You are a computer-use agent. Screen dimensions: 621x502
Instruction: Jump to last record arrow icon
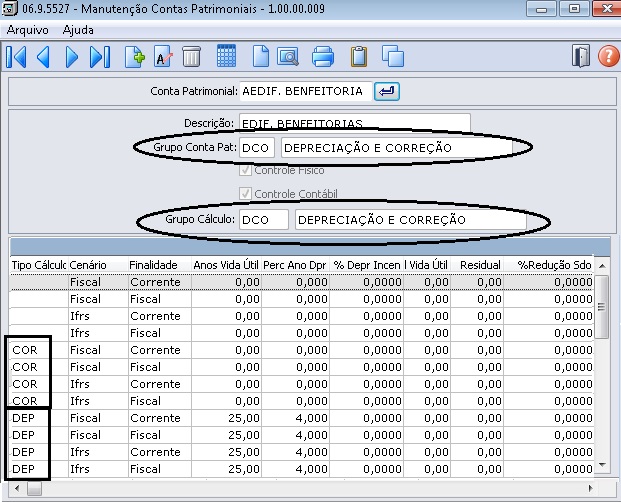100,57
